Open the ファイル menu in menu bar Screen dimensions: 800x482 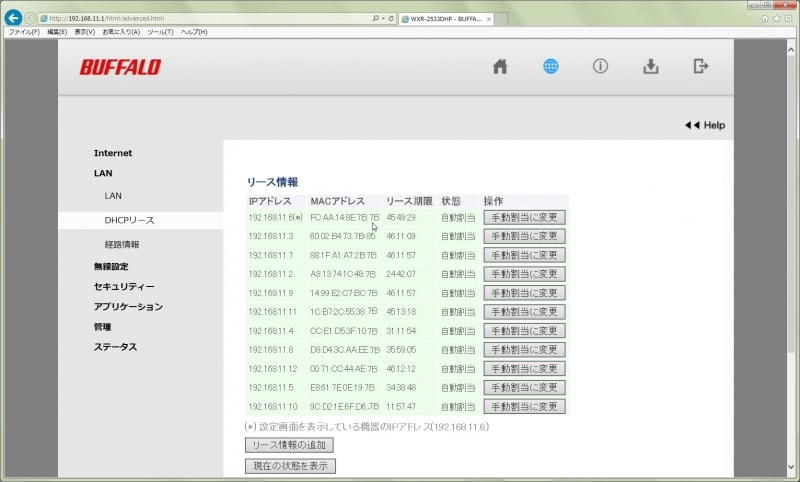click(24, 32)
